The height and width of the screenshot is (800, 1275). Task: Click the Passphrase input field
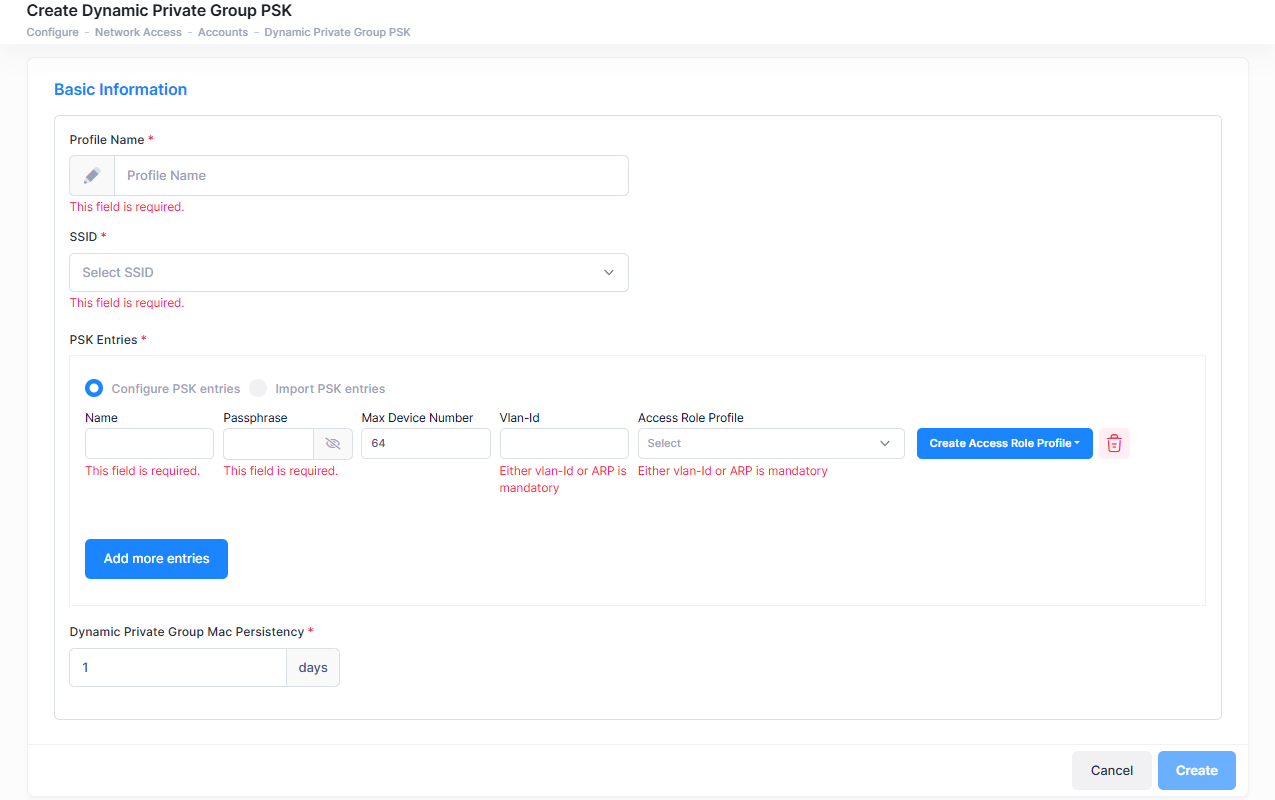[268, 444]
